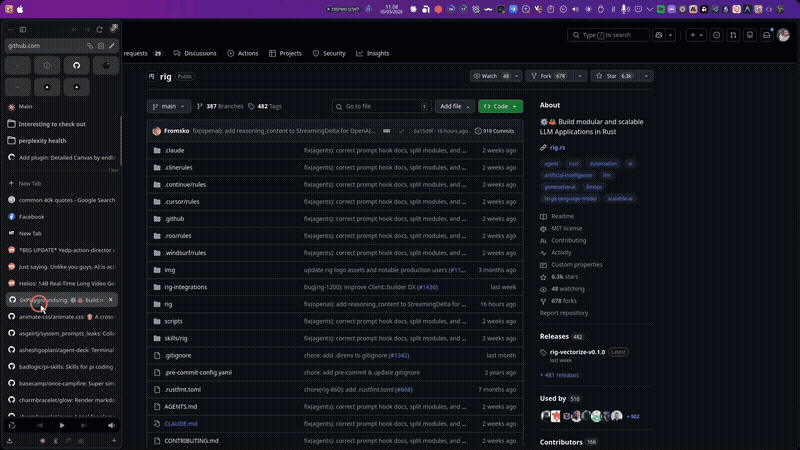
Task: Open the rig.rs website link
Action: pyautogui.click(x=557, y=147)
